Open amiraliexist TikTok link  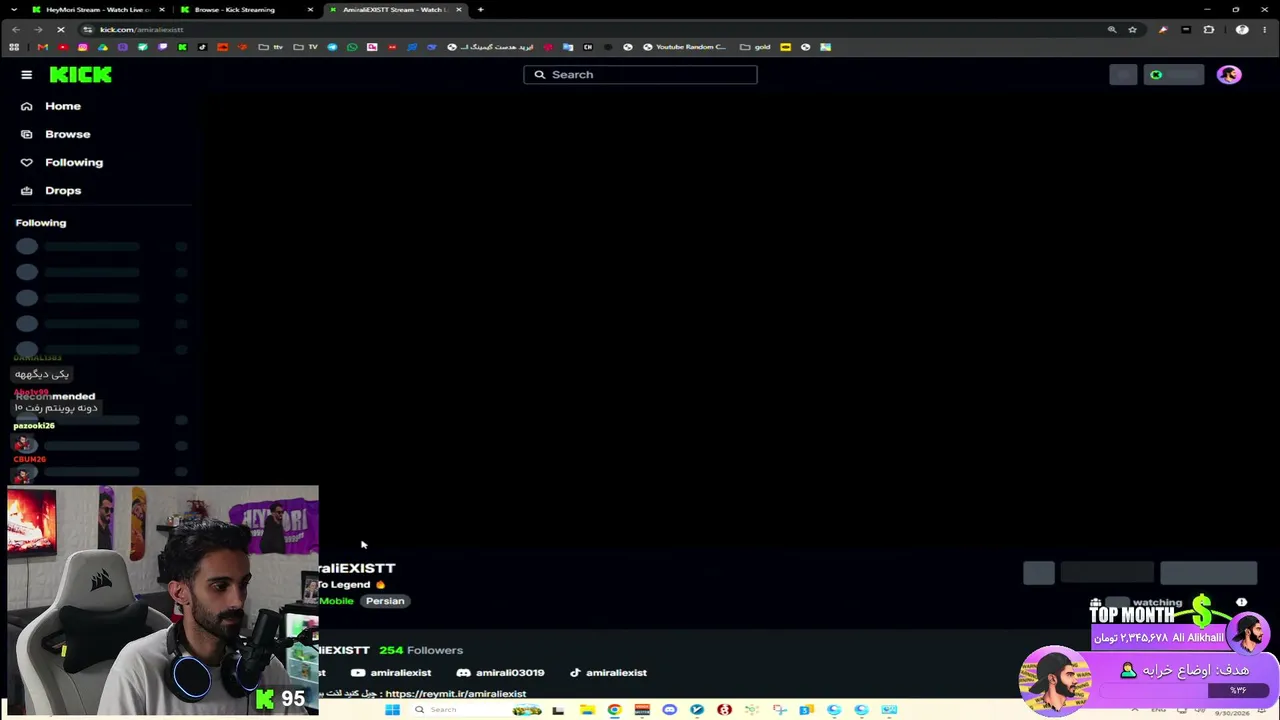(608, 673)
